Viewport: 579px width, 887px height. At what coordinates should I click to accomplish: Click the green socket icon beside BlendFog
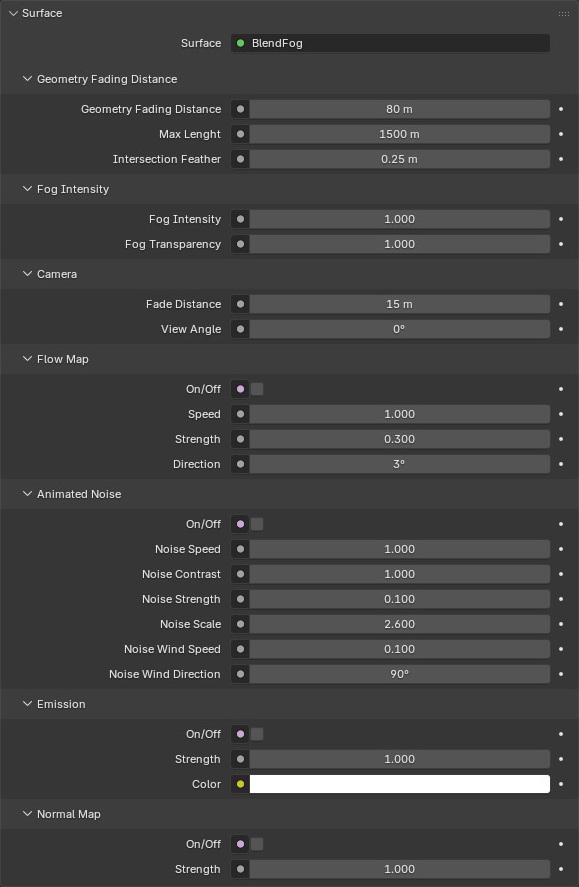(x=240, y=43)
